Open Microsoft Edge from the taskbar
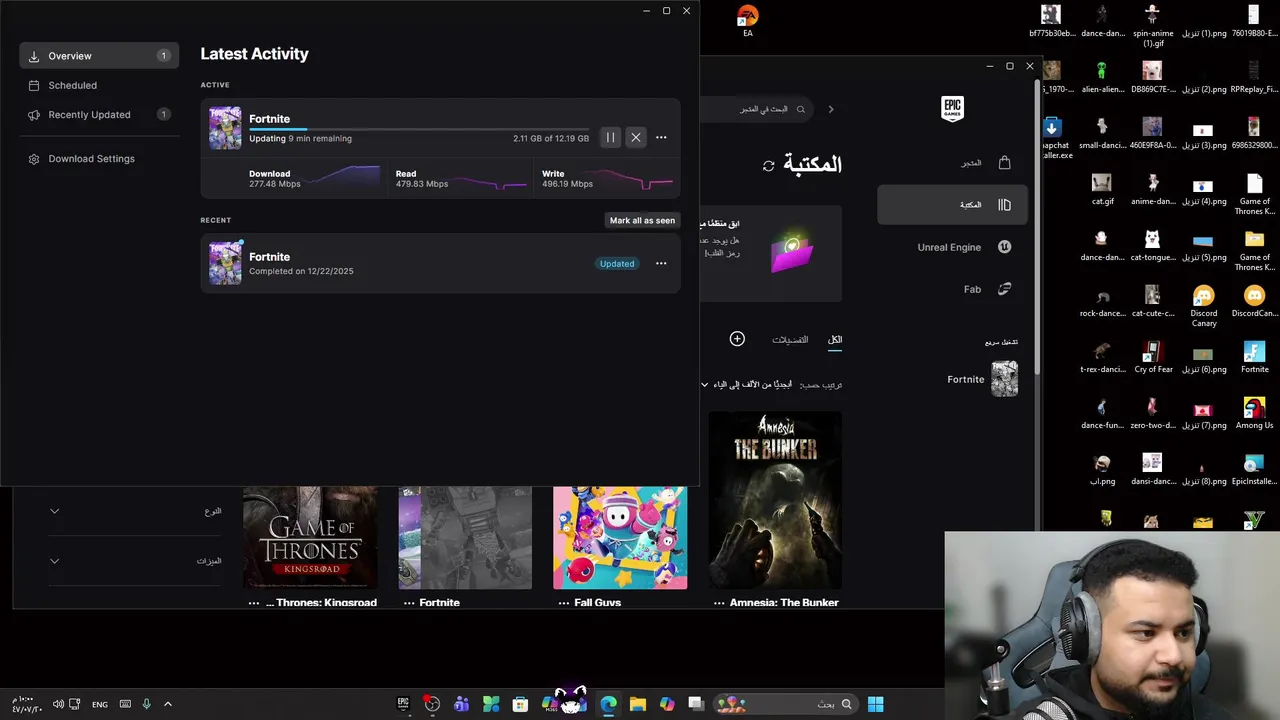The height and width of the screenshot is (720, 1280). click(608, 704)
